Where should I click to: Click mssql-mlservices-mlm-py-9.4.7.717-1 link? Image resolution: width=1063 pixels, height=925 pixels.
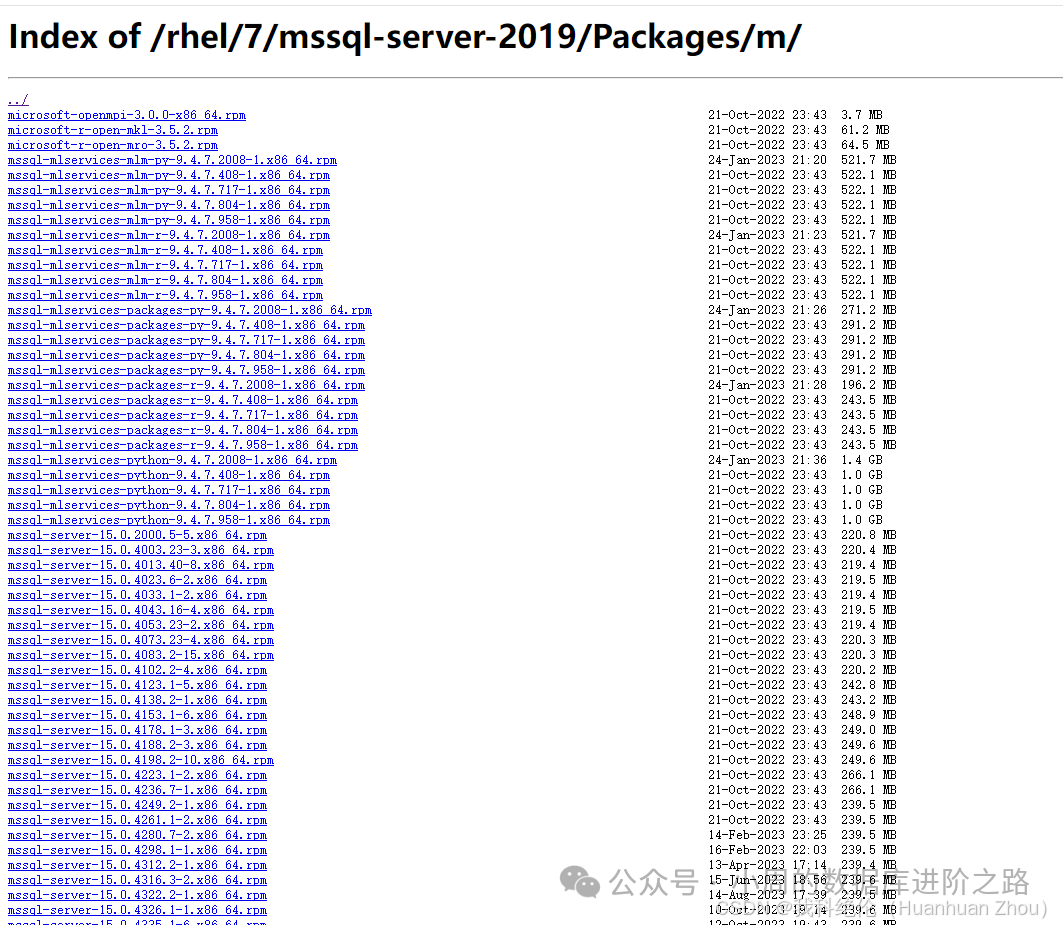click(169, 191)
